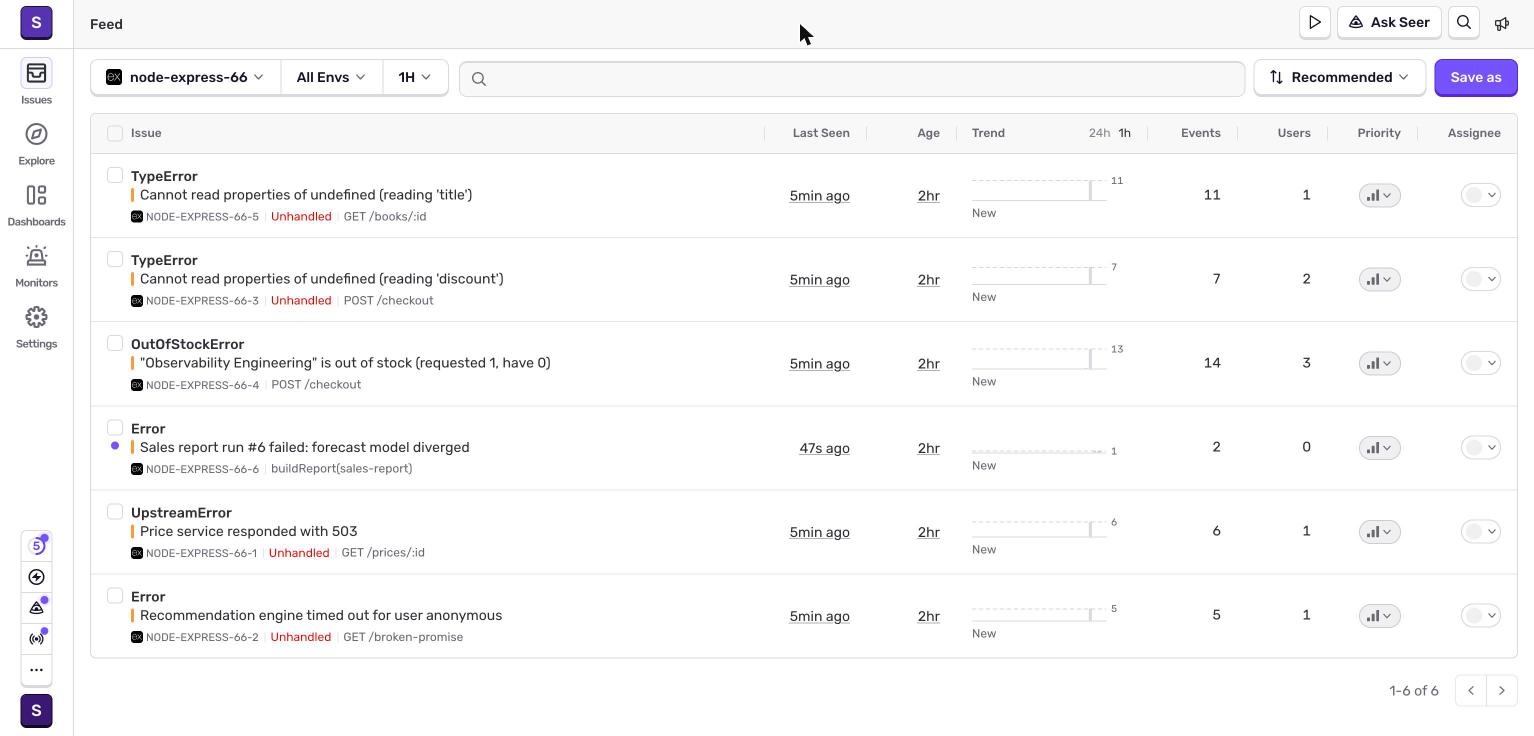Open the Issues sidebar section
Image resolution: width=1534 pixels, height=736 pixels.
36,82
